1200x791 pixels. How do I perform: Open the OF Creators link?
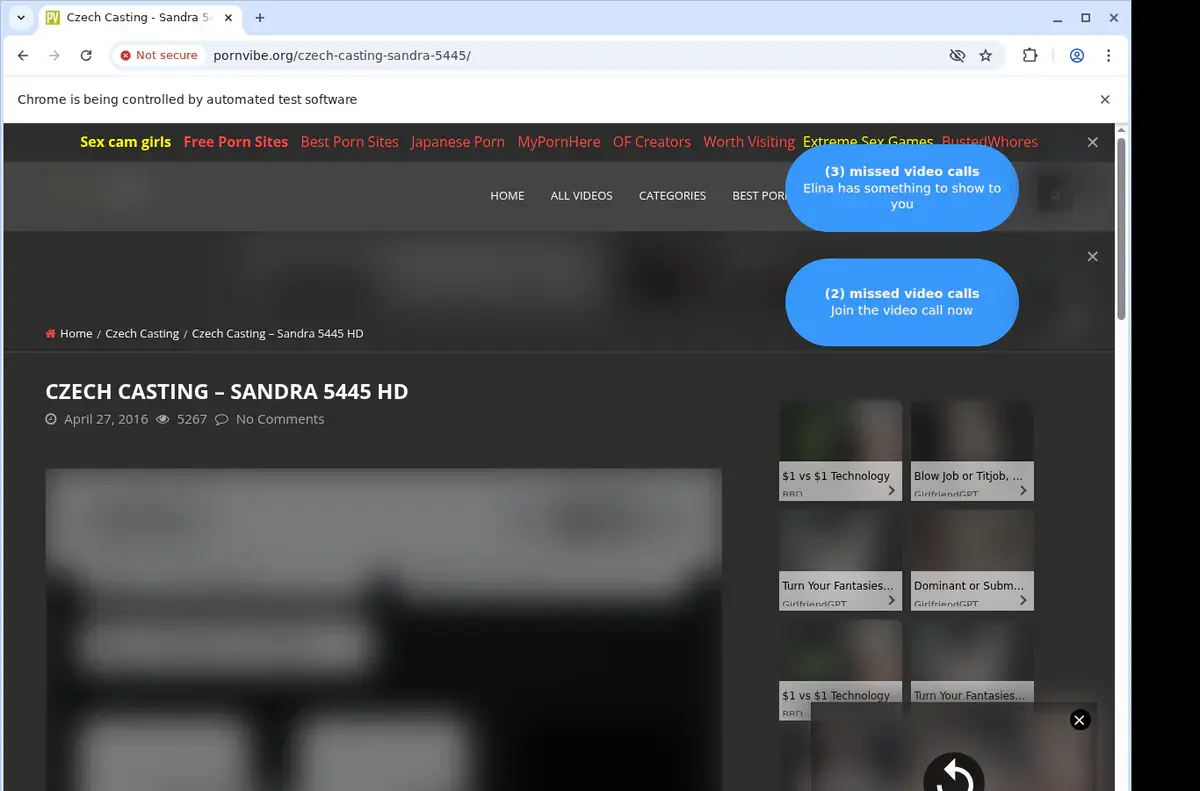coord(652,142)
